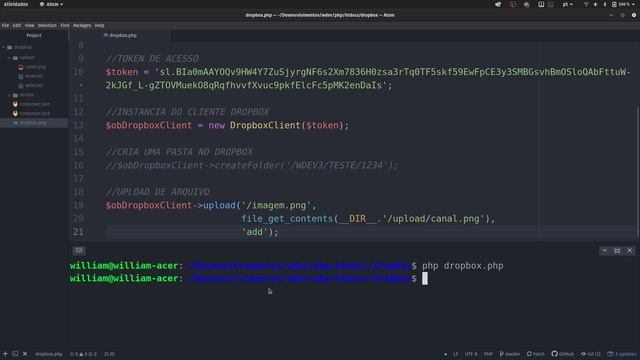
Task: Click the DropboxClient class name on line 13
Action: pos(265,125)
